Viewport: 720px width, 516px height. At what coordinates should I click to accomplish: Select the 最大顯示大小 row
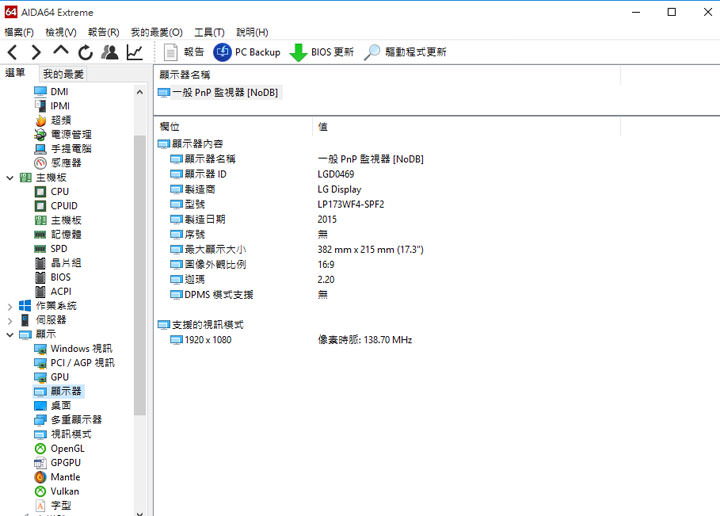[297, 250]
